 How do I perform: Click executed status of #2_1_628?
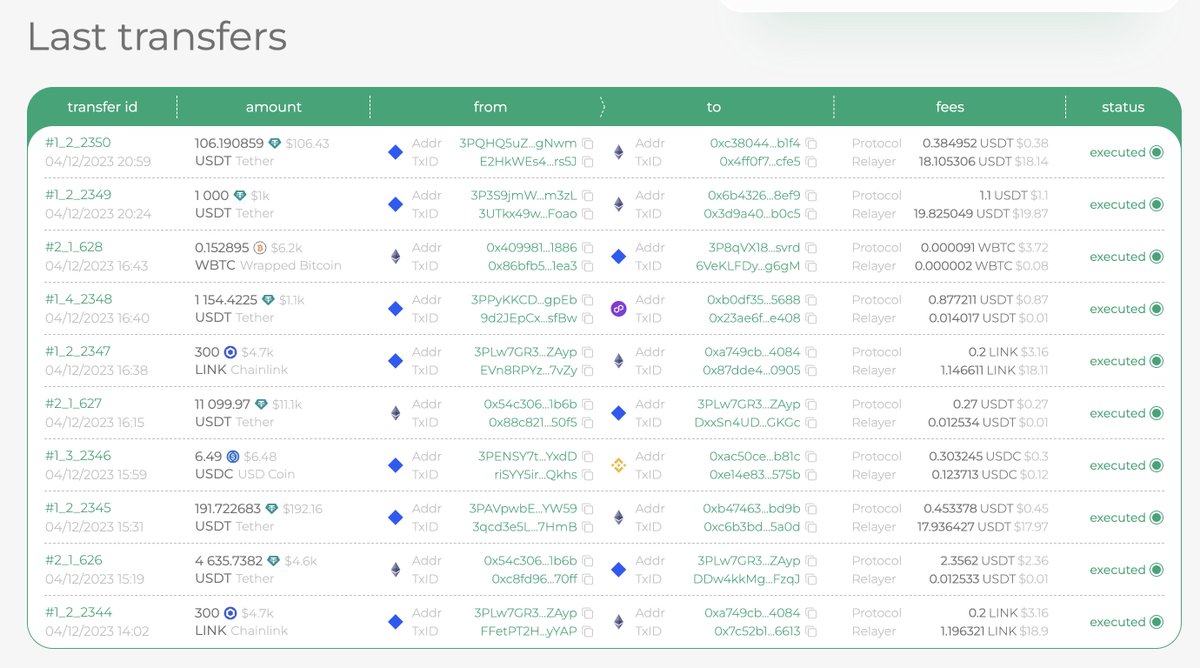pyautogui.click(x=1126, y=257)
